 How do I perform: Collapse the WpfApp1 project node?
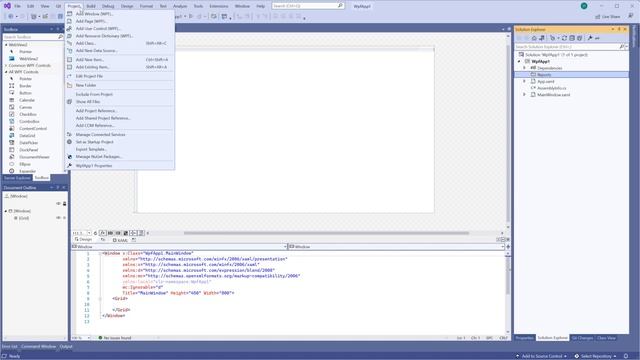(519, 61)
